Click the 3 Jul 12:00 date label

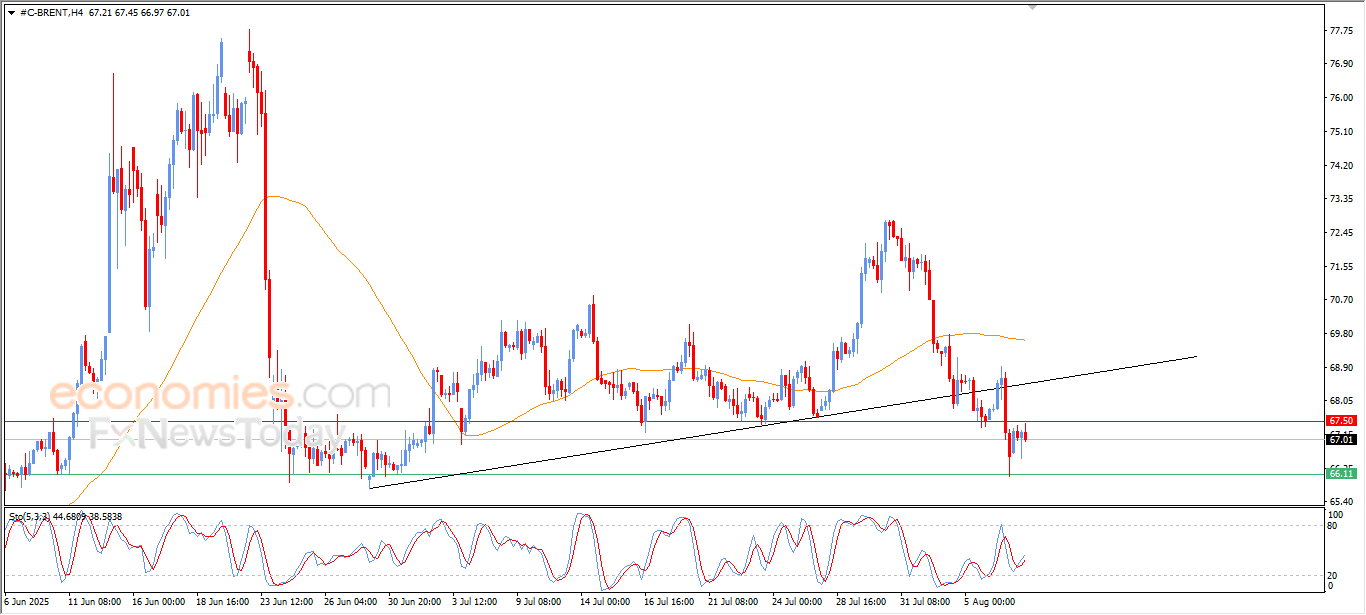click(x=476, y=602)
